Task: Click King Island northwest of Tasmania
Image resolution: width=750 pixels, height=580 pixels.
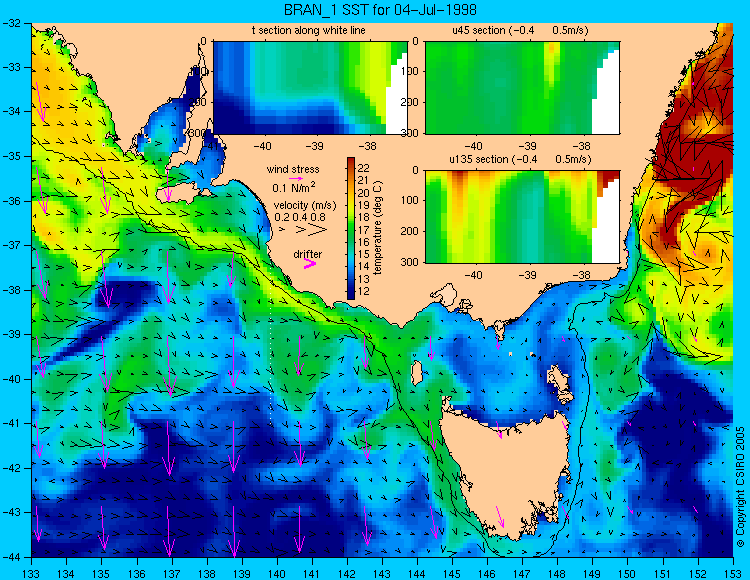Action: click(x=417, y=373)
